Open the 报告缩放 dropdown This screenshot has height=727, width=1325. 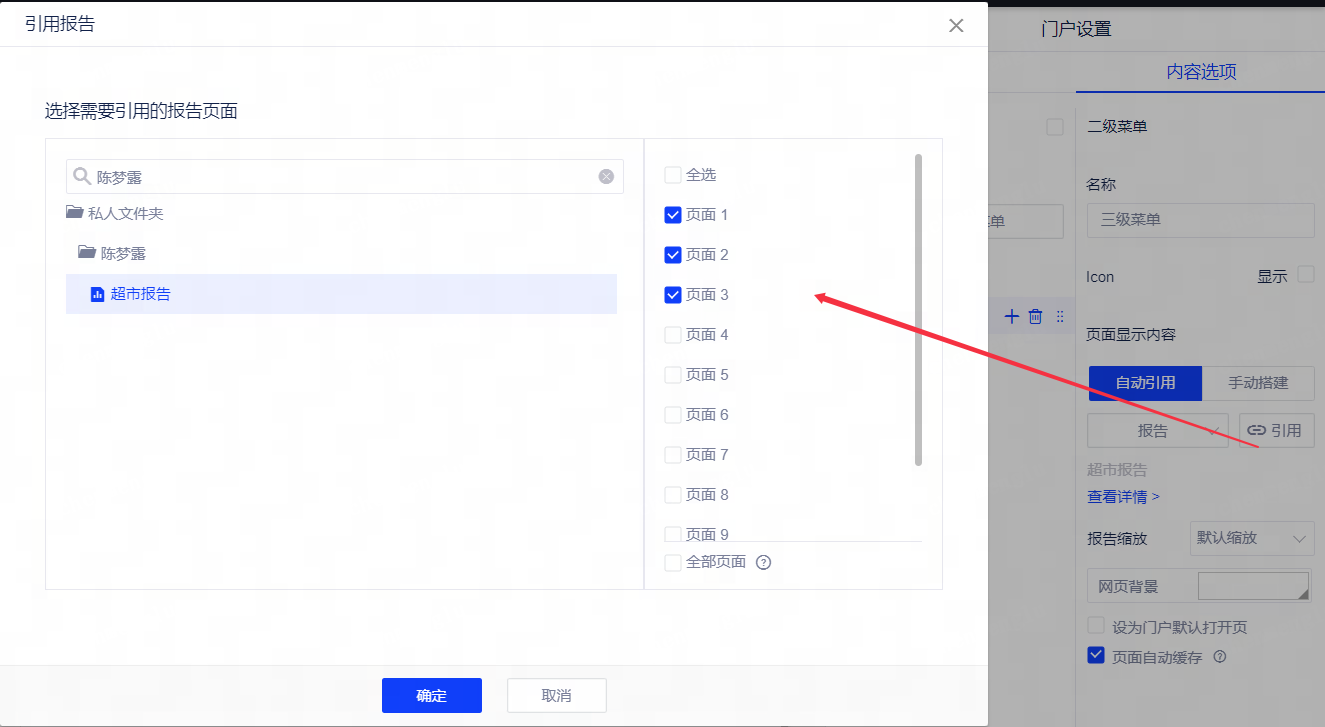[1252, 538]
